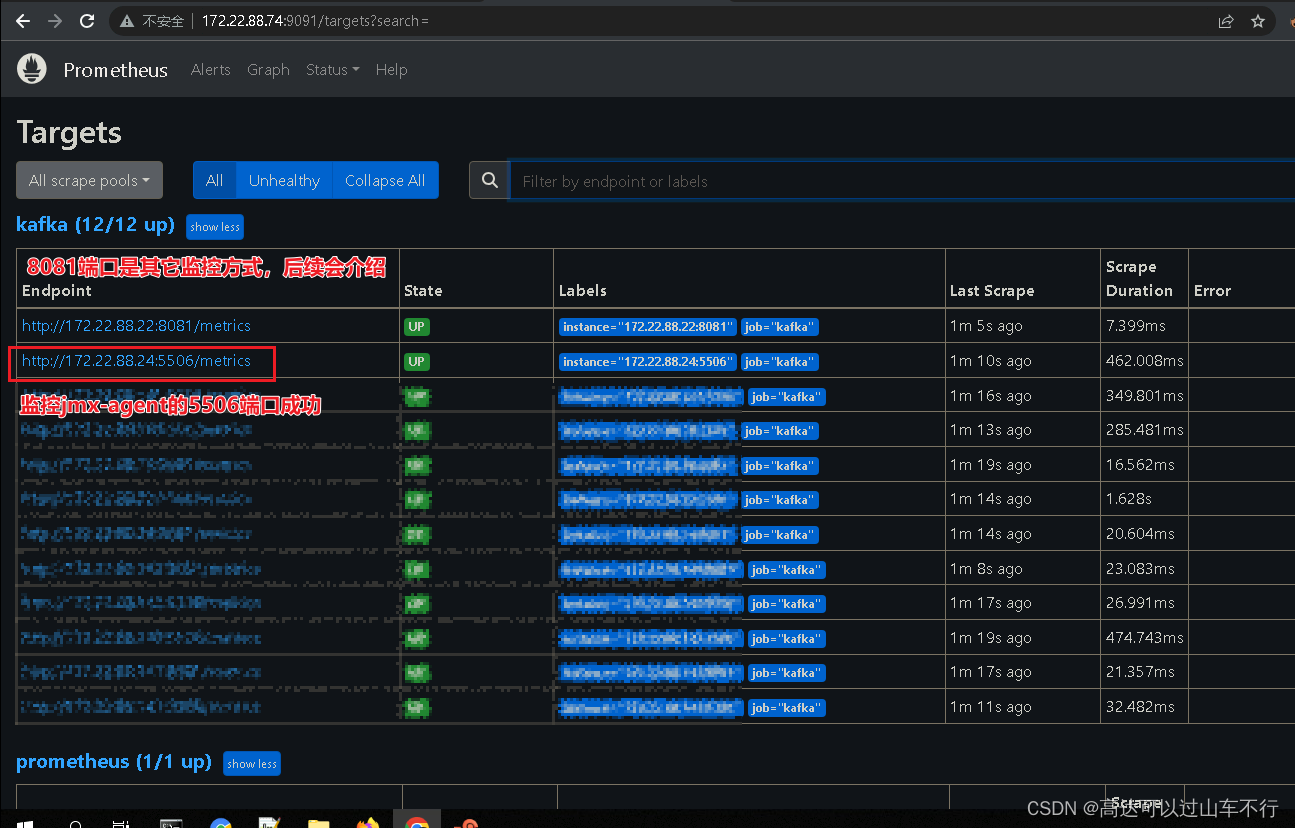This screenshot has height=828, width=1295.
Task: Open the Graph page
Action: pos(268,70)
